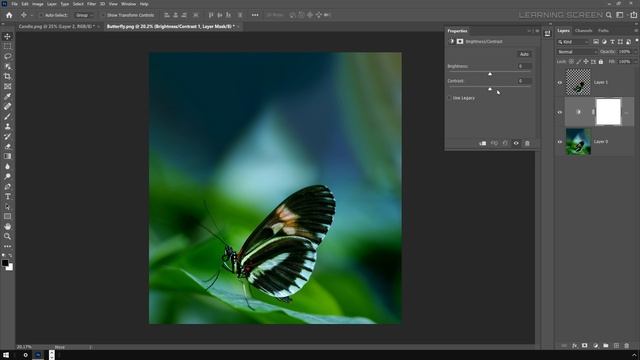This screenshot has width=640, height=360.
Task: Clip adjustment to layer in Properties panel
Action: 482,143
